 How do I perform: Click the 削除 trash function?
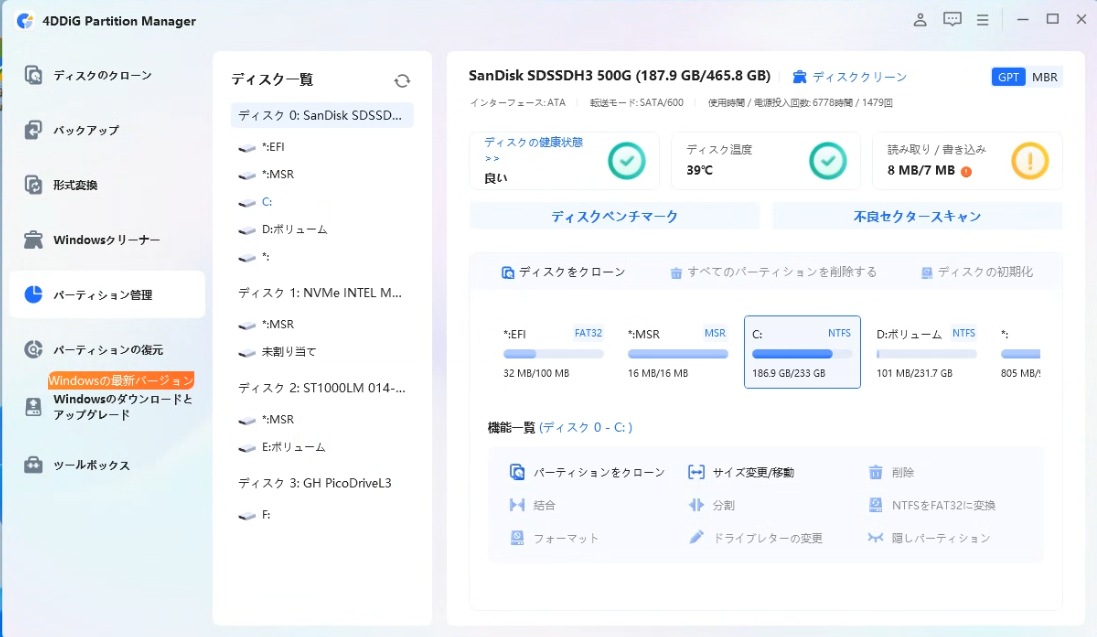click(x=891, y=472)
